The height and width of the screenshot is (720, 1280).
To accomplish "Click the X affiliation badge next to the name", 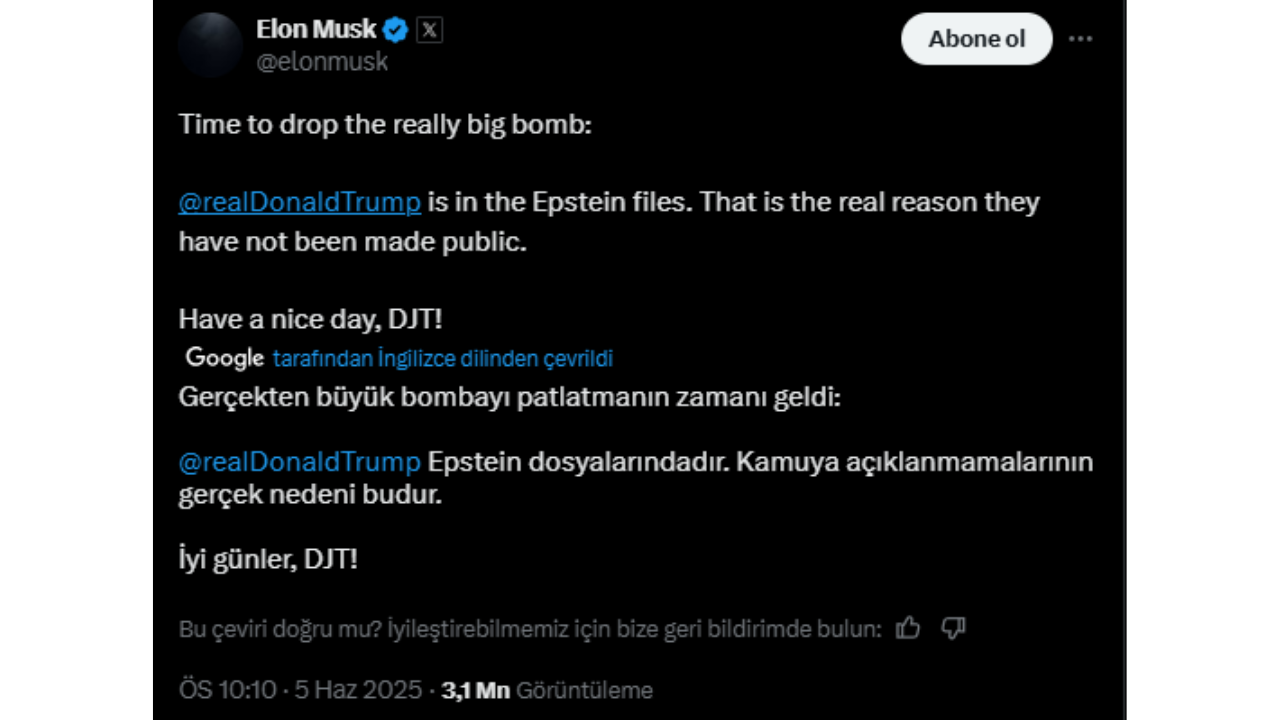I will pyautogui.click(x=429, y=30).
